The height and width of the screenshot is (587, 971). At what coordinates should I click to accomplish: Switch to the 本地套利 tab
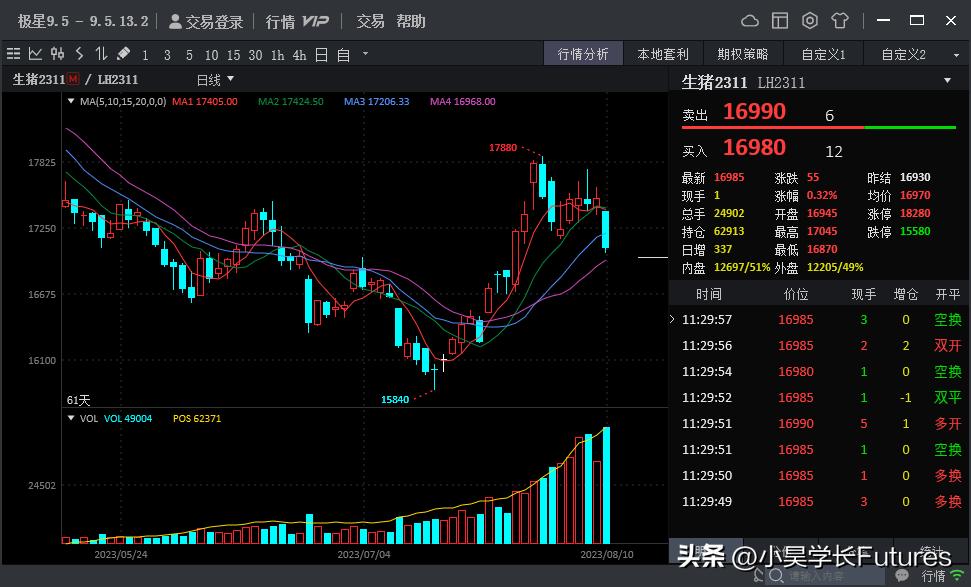[663, 54]
